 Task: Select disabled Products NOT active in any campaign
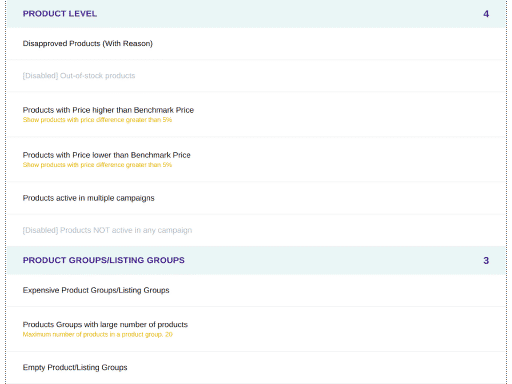point(256,230)
